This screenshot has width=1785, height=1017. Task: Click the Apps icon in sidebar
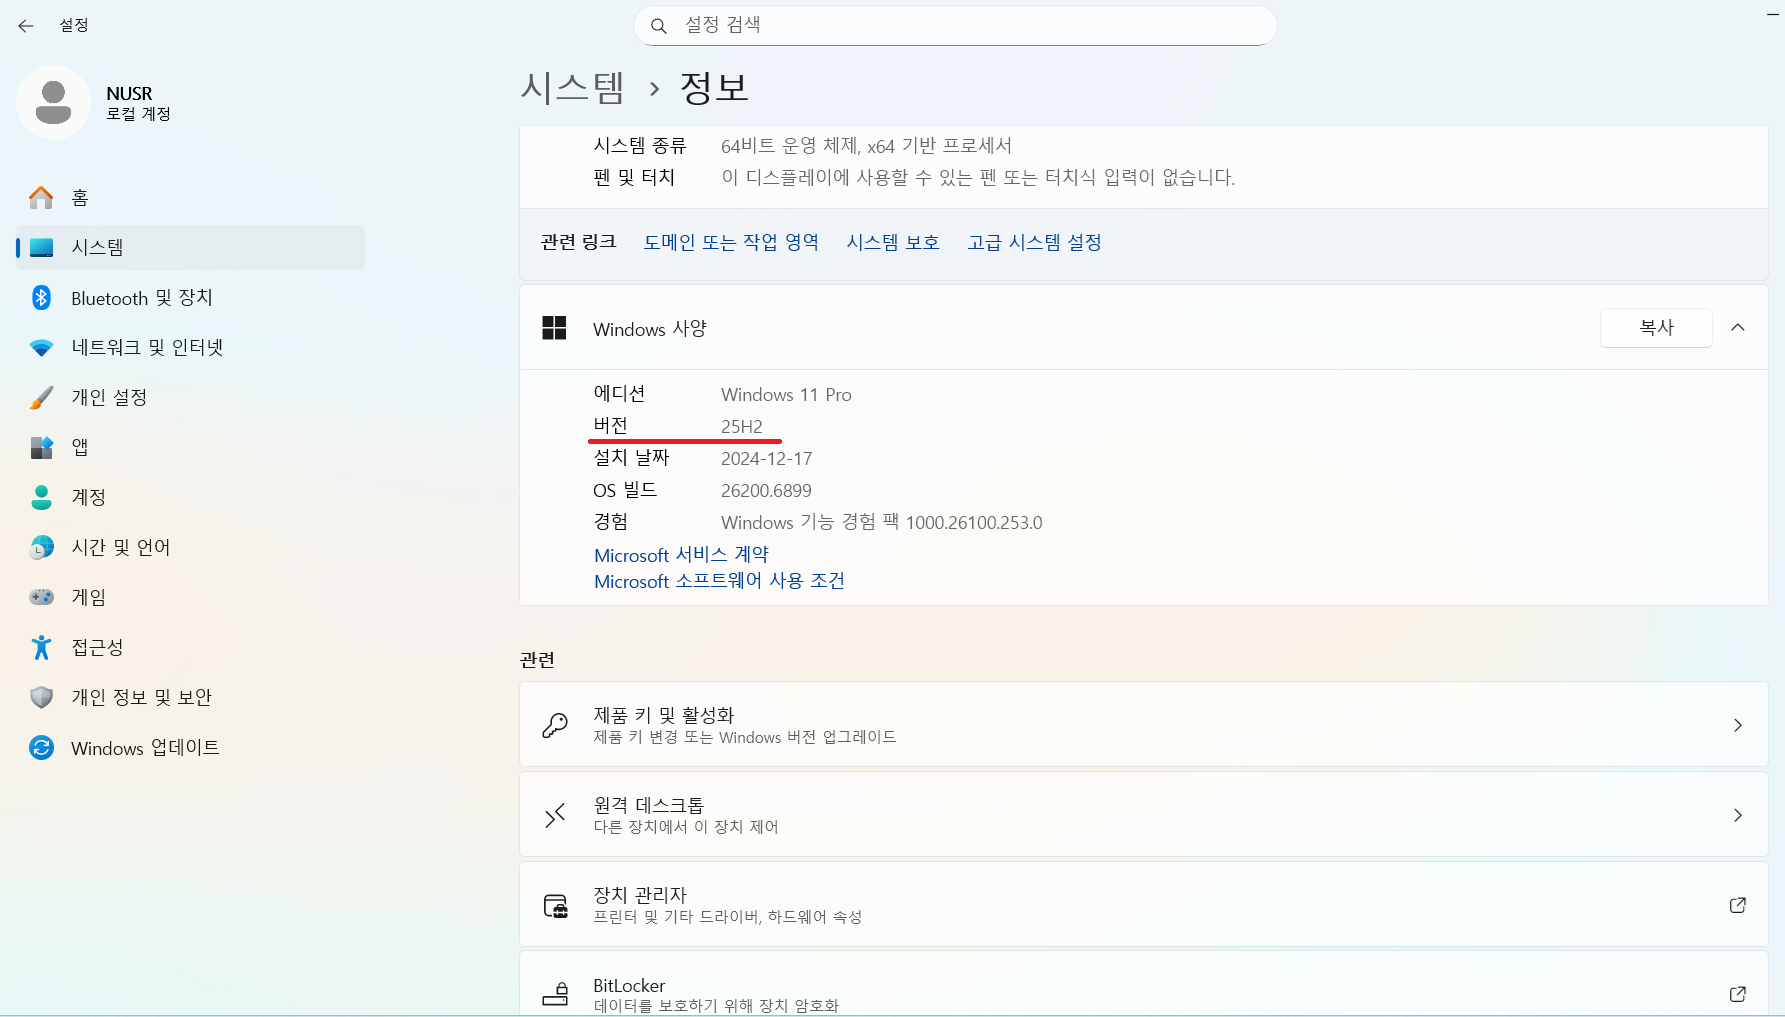41,447
